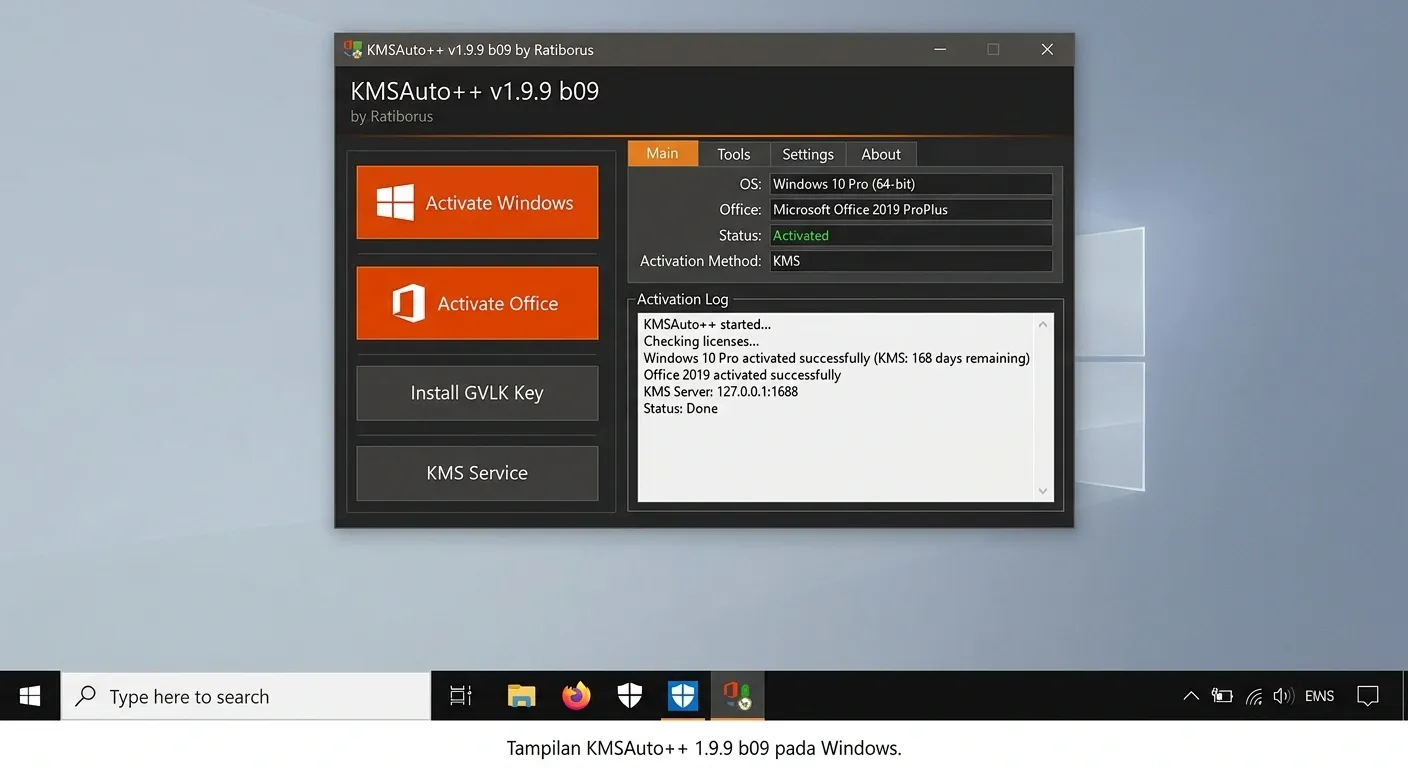Click Install GVLK Key

coord(477,393)
